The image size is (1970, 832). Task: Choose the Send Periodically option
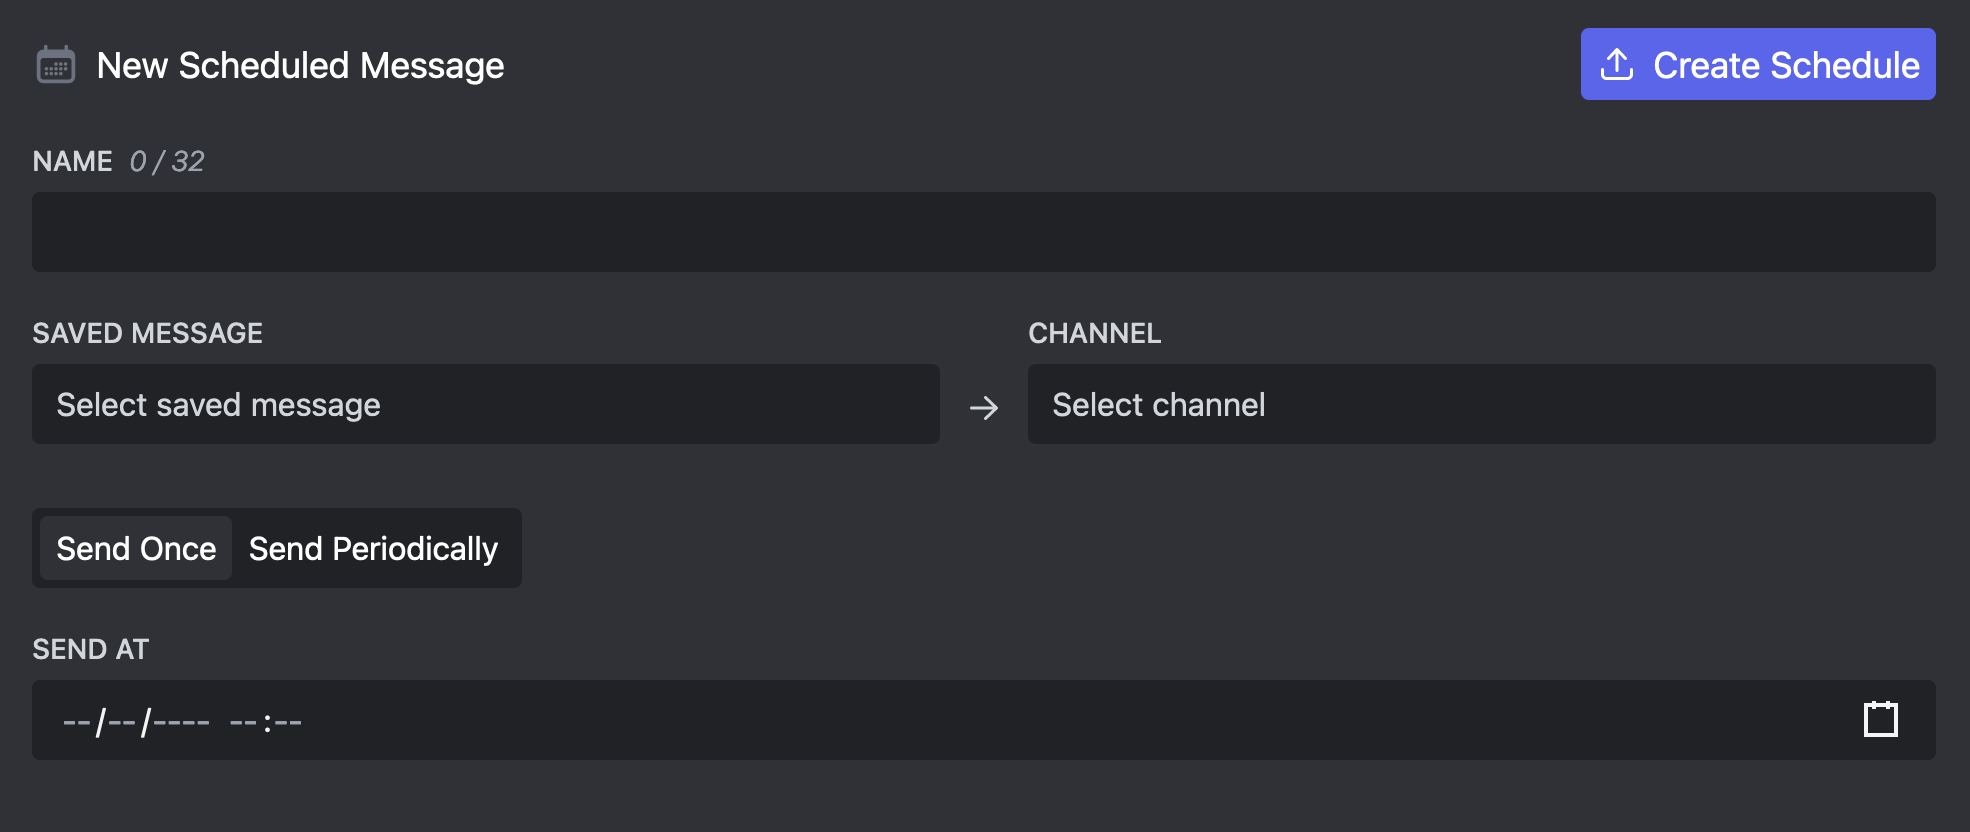[373, 548]
